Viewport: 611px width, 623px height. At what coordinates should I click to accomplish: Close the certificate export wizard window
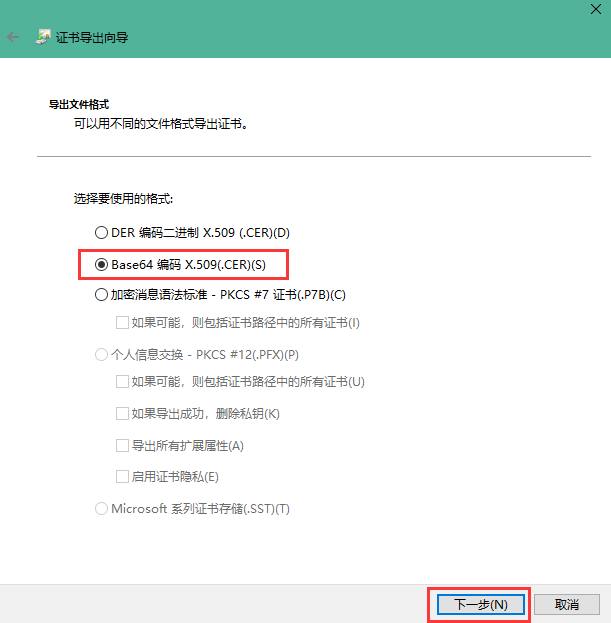pos(593,8)
